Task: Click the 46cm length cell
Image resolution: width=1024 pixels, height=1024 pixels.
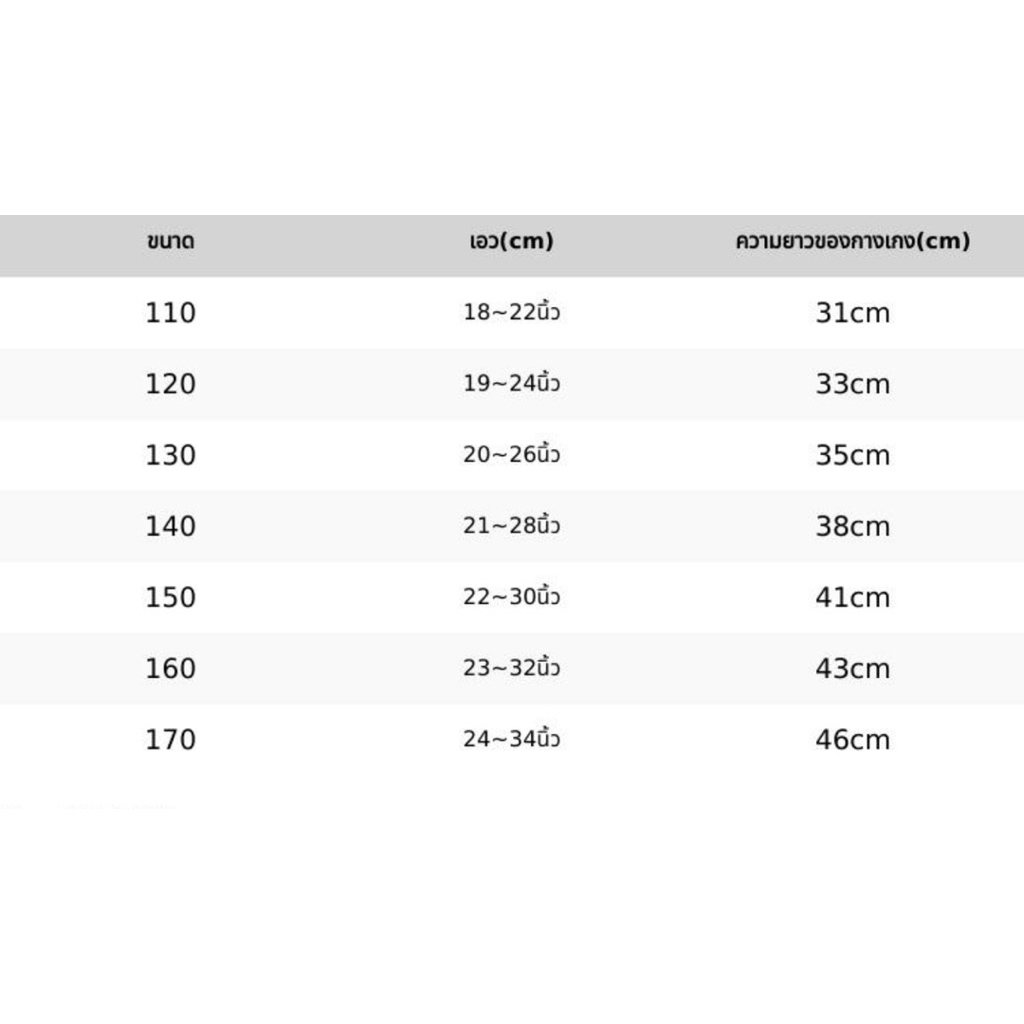Action: point(852,740)
